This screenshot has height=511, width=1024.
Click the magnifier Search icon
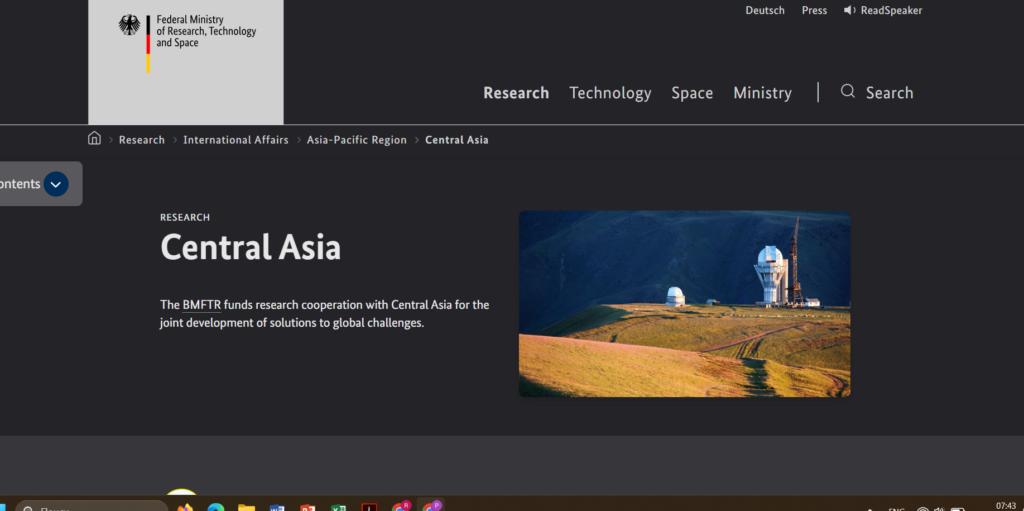click(x=848, y=92)
